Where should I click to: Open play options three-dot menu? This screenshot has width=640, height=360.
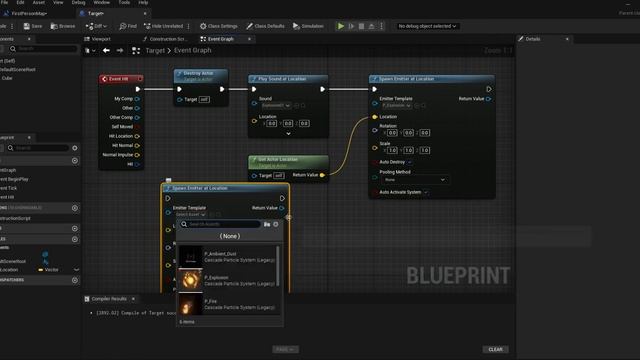point(382,26)
